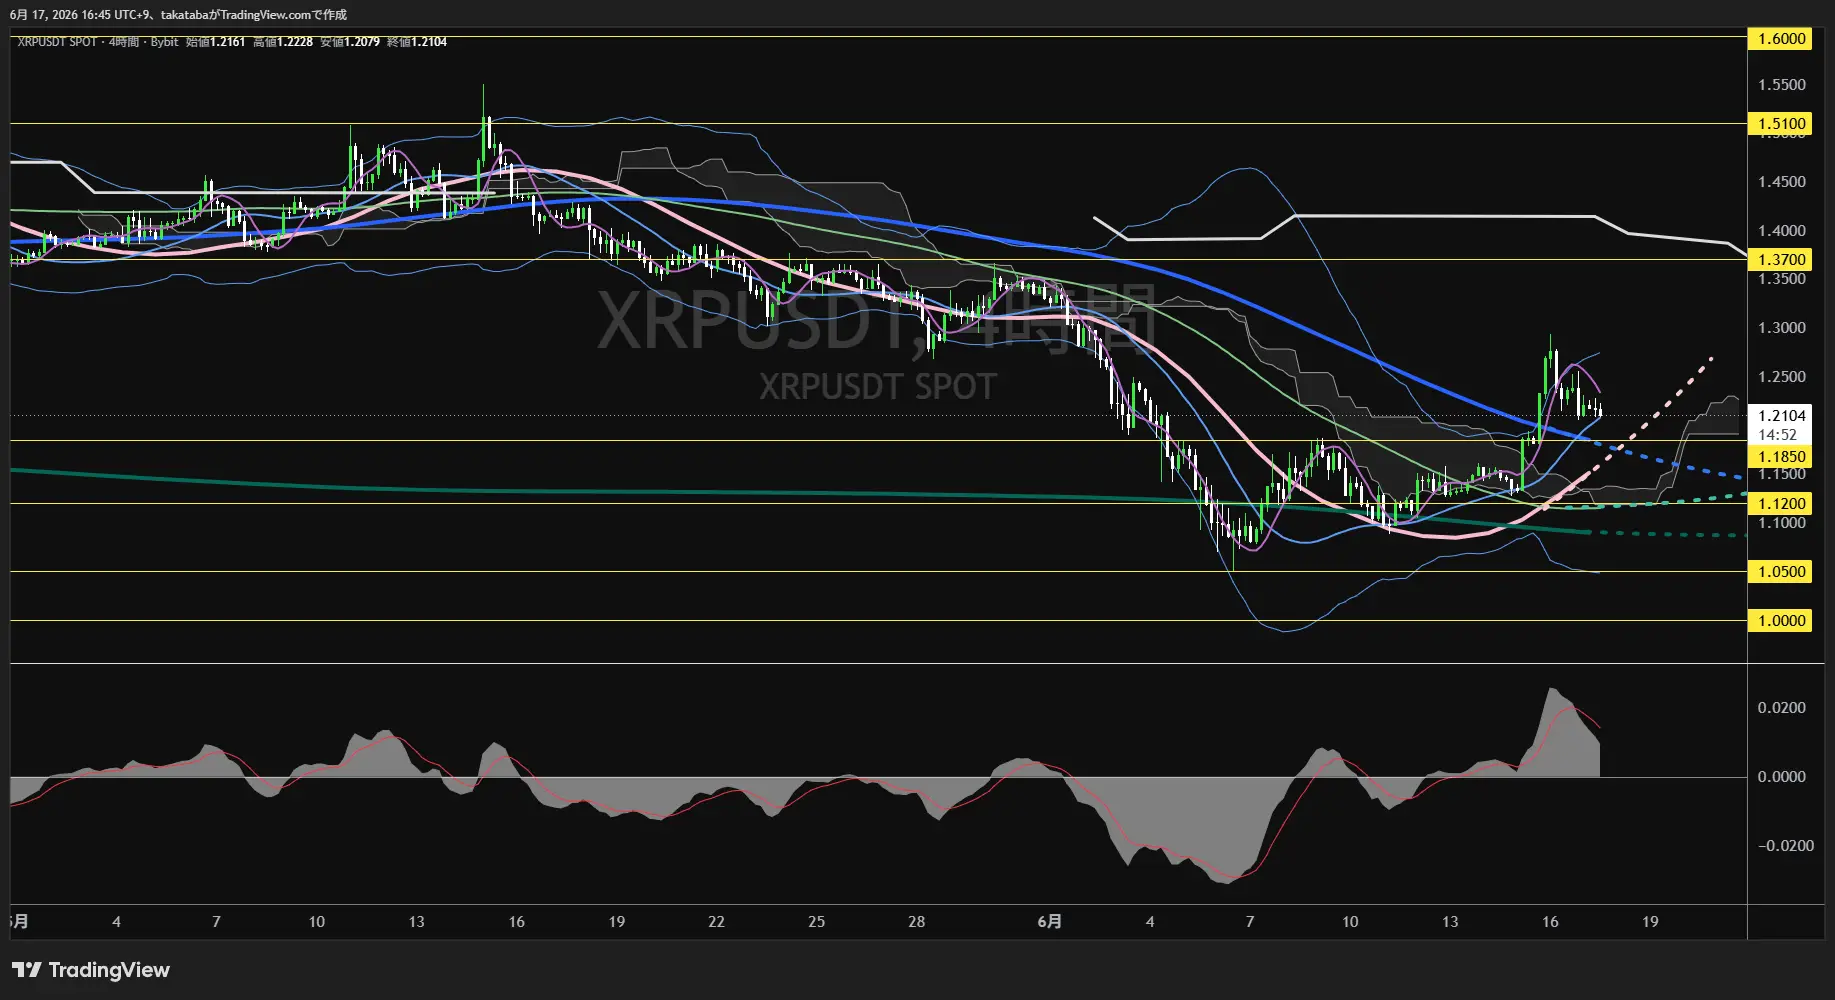Click the date 25 on time axis
This screenshot has width=1835, height=1000.
pos(816,922)
